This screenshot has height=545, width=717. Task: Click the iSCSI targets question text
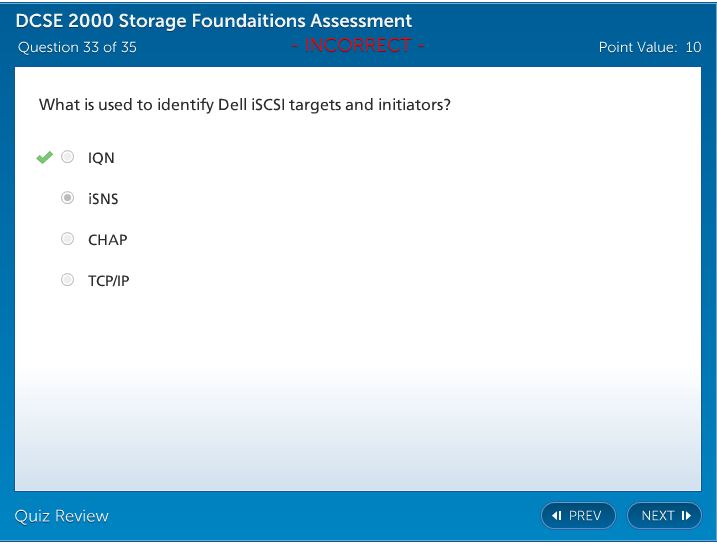[x=244, y=104]
